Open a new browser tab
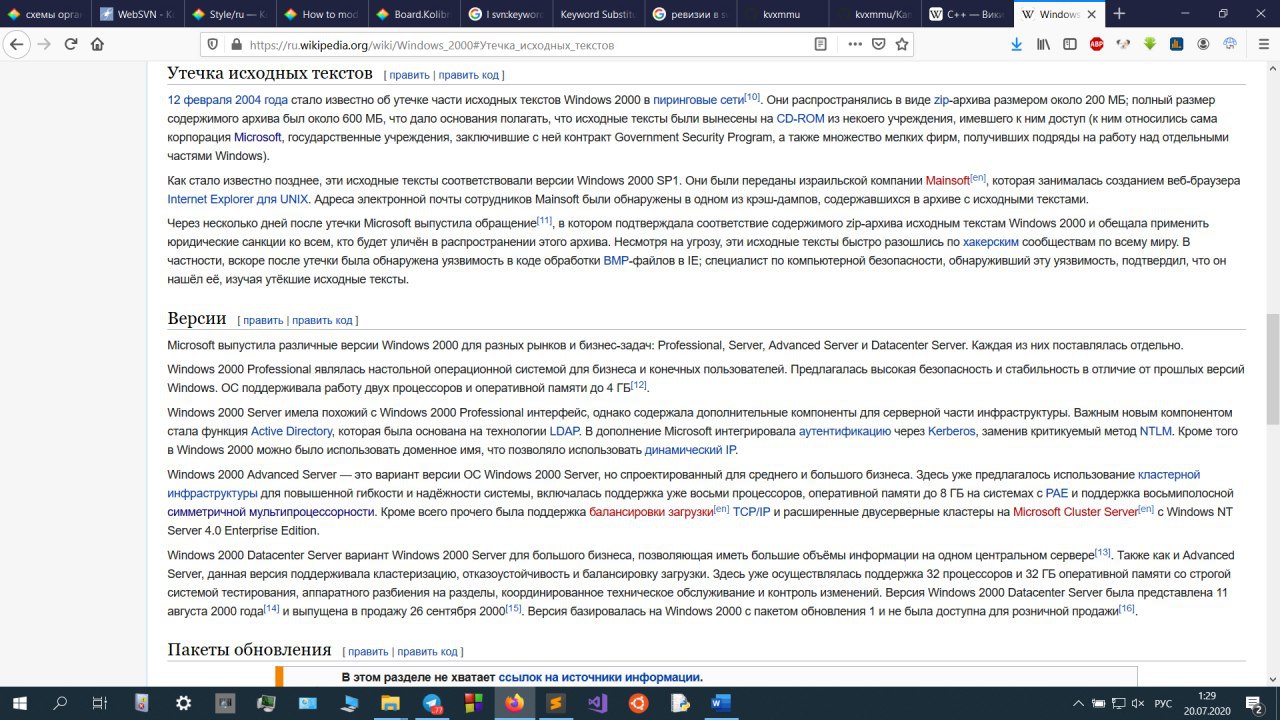Viewport: 1280px width, 720px height. [1118, 14]
